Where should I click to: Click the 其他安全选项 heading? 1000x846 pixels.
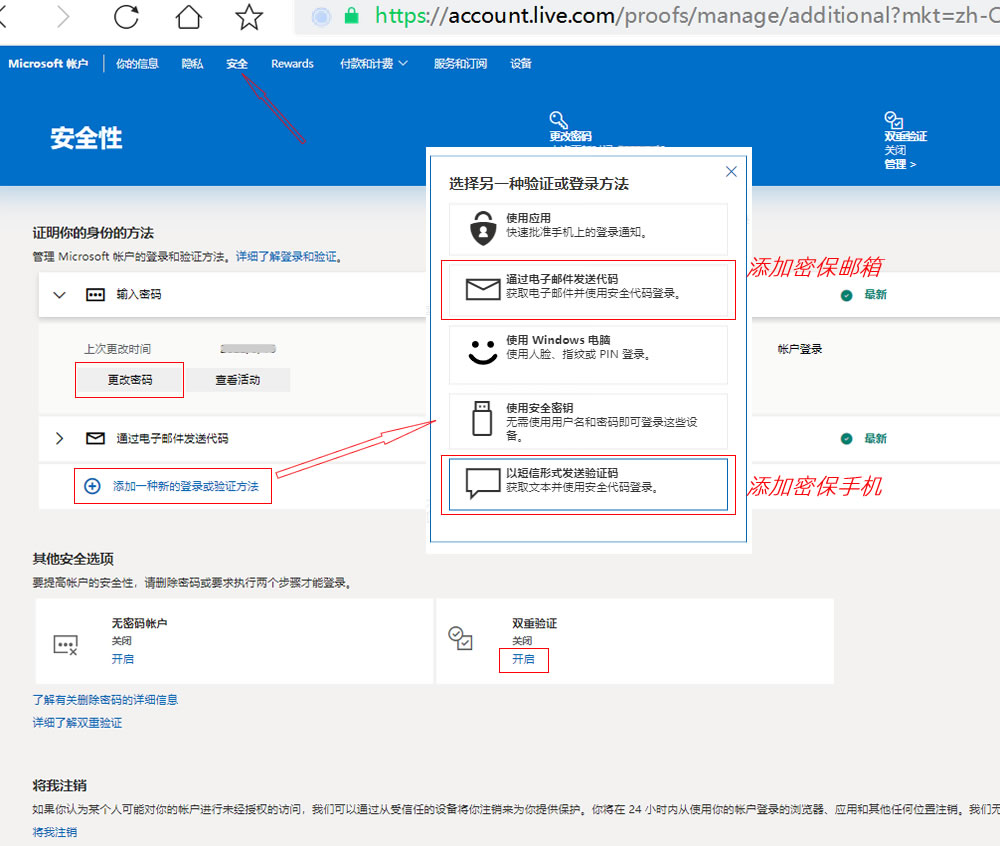point(73,559)
